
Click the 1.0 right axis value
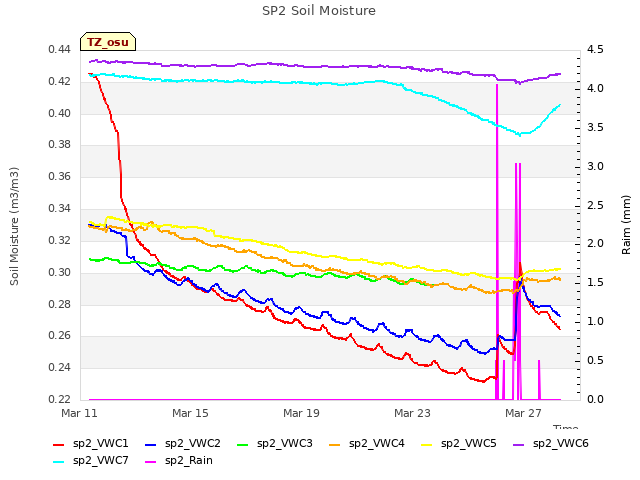[595, 322]
